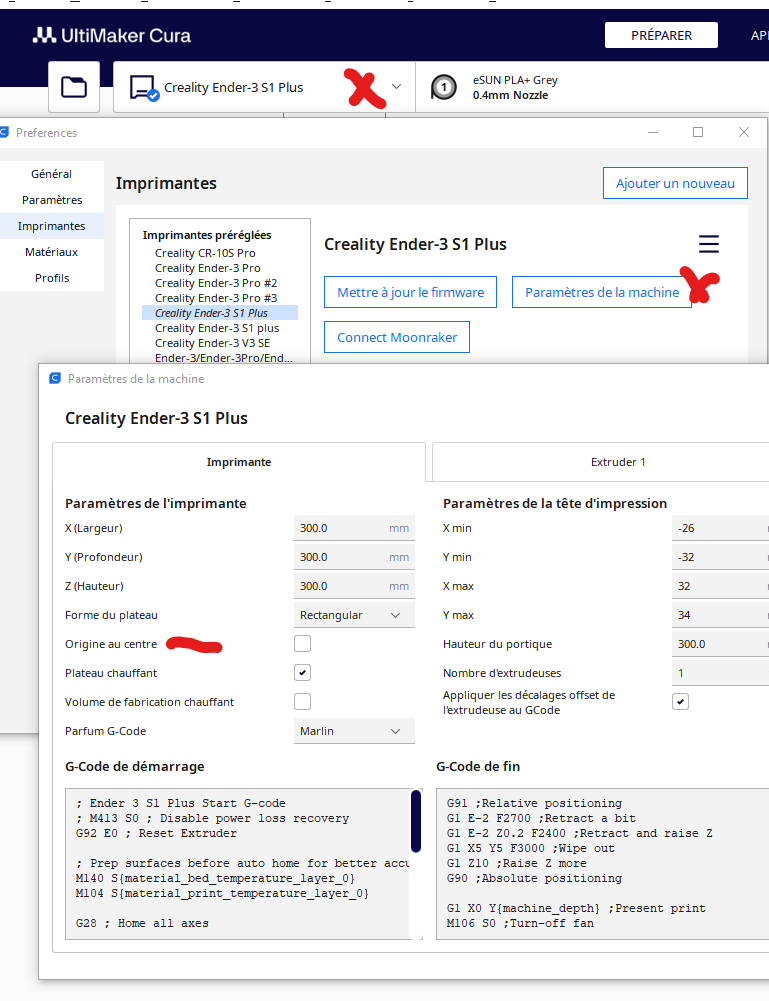Click the Paramètres de la machine window icon
769x1001 pixels.
(x=55, y=379)
